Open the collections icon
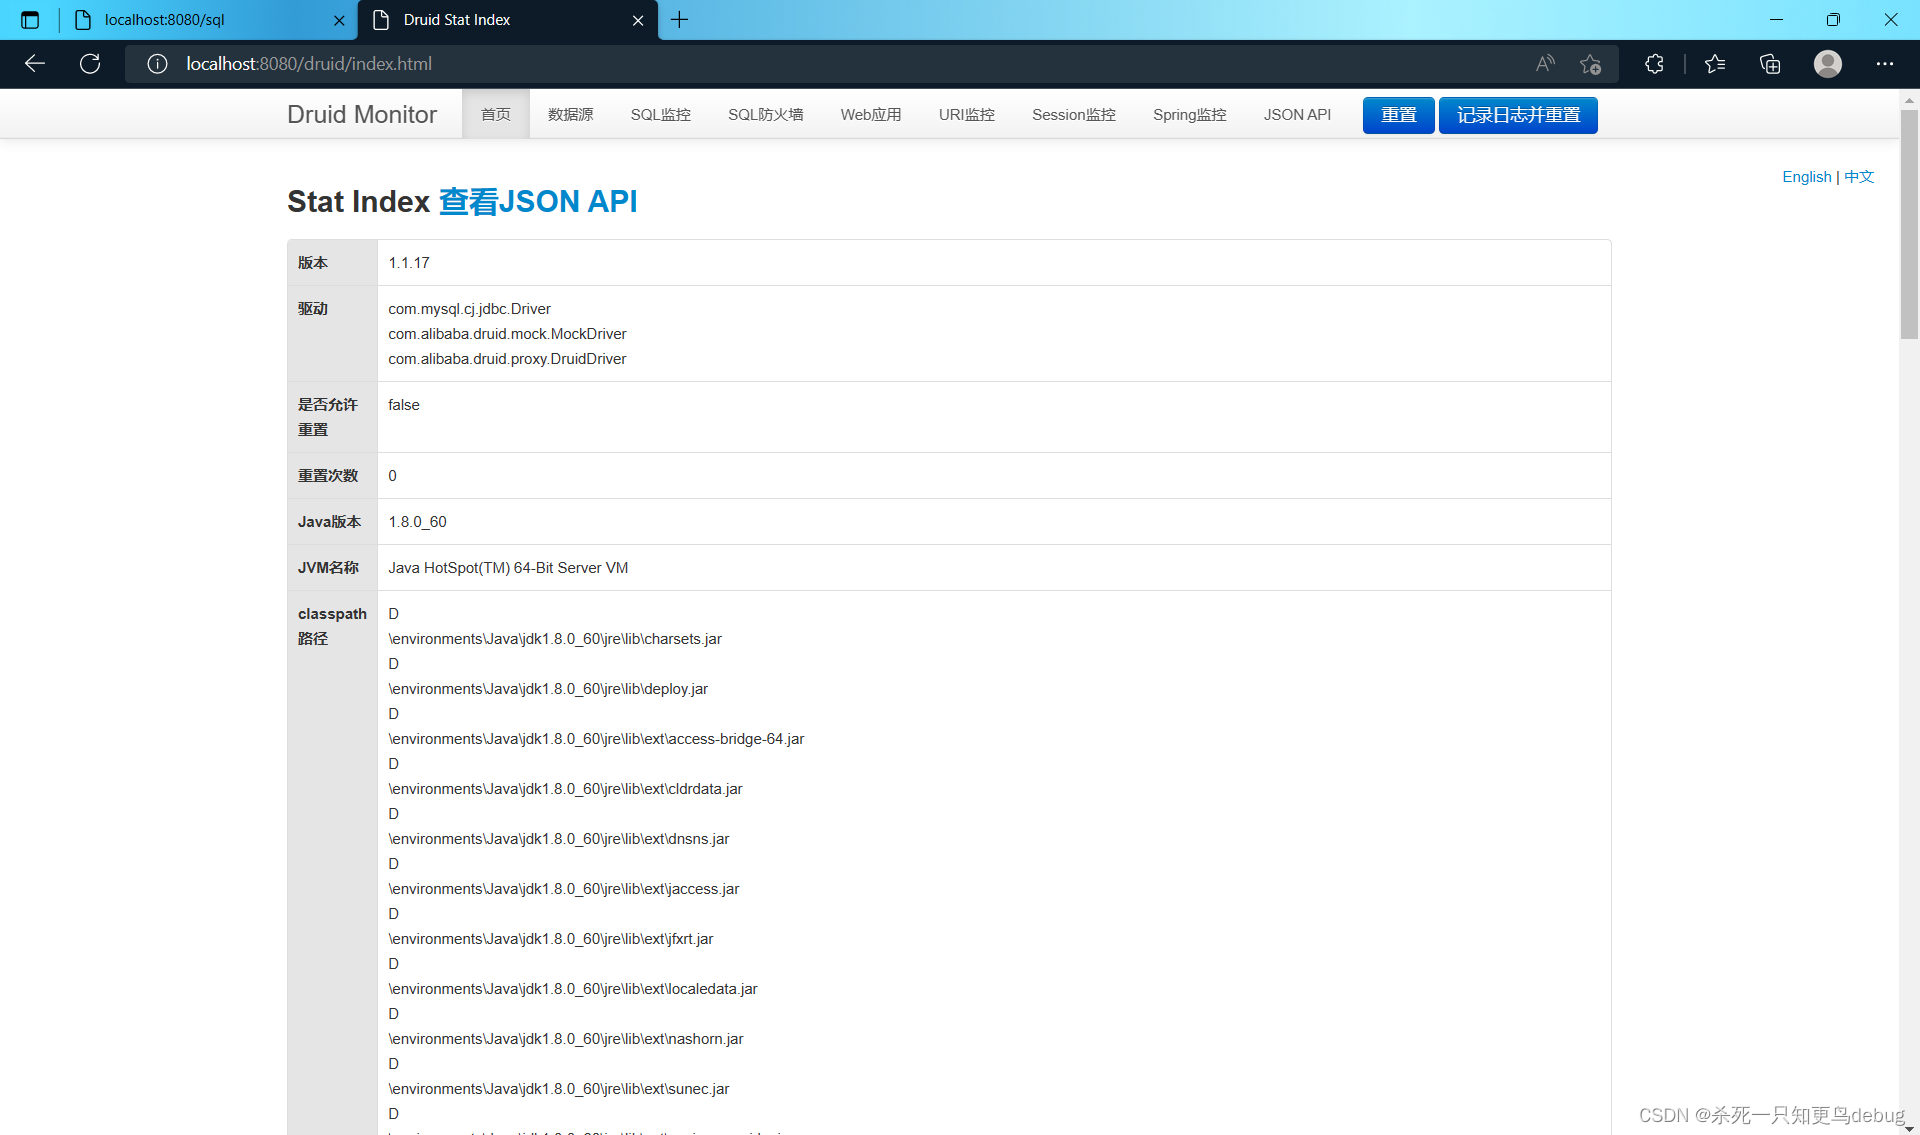This screenshot has height=1135, width=1920. (1770, 64)
